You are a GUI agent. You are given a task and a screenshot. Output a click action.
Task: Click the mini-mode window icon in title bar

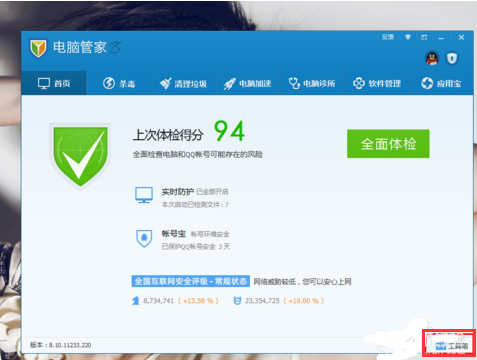[424, 37]
